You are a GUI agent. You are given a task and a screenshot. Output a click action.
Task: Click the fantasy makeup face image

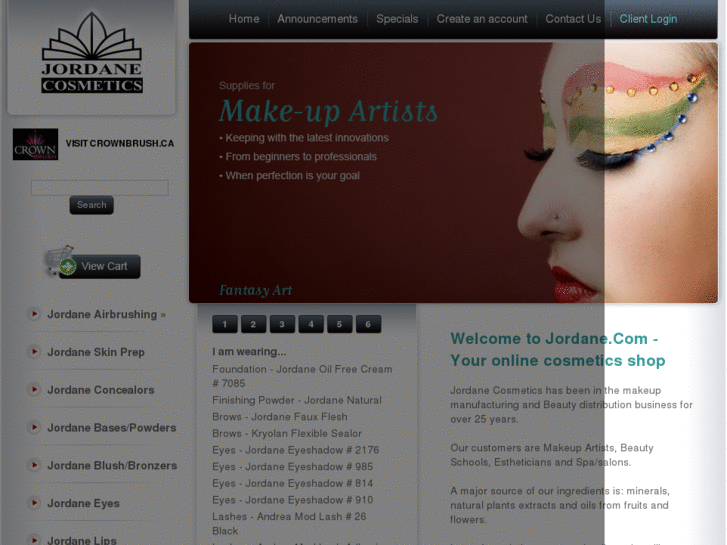(617, 173)
